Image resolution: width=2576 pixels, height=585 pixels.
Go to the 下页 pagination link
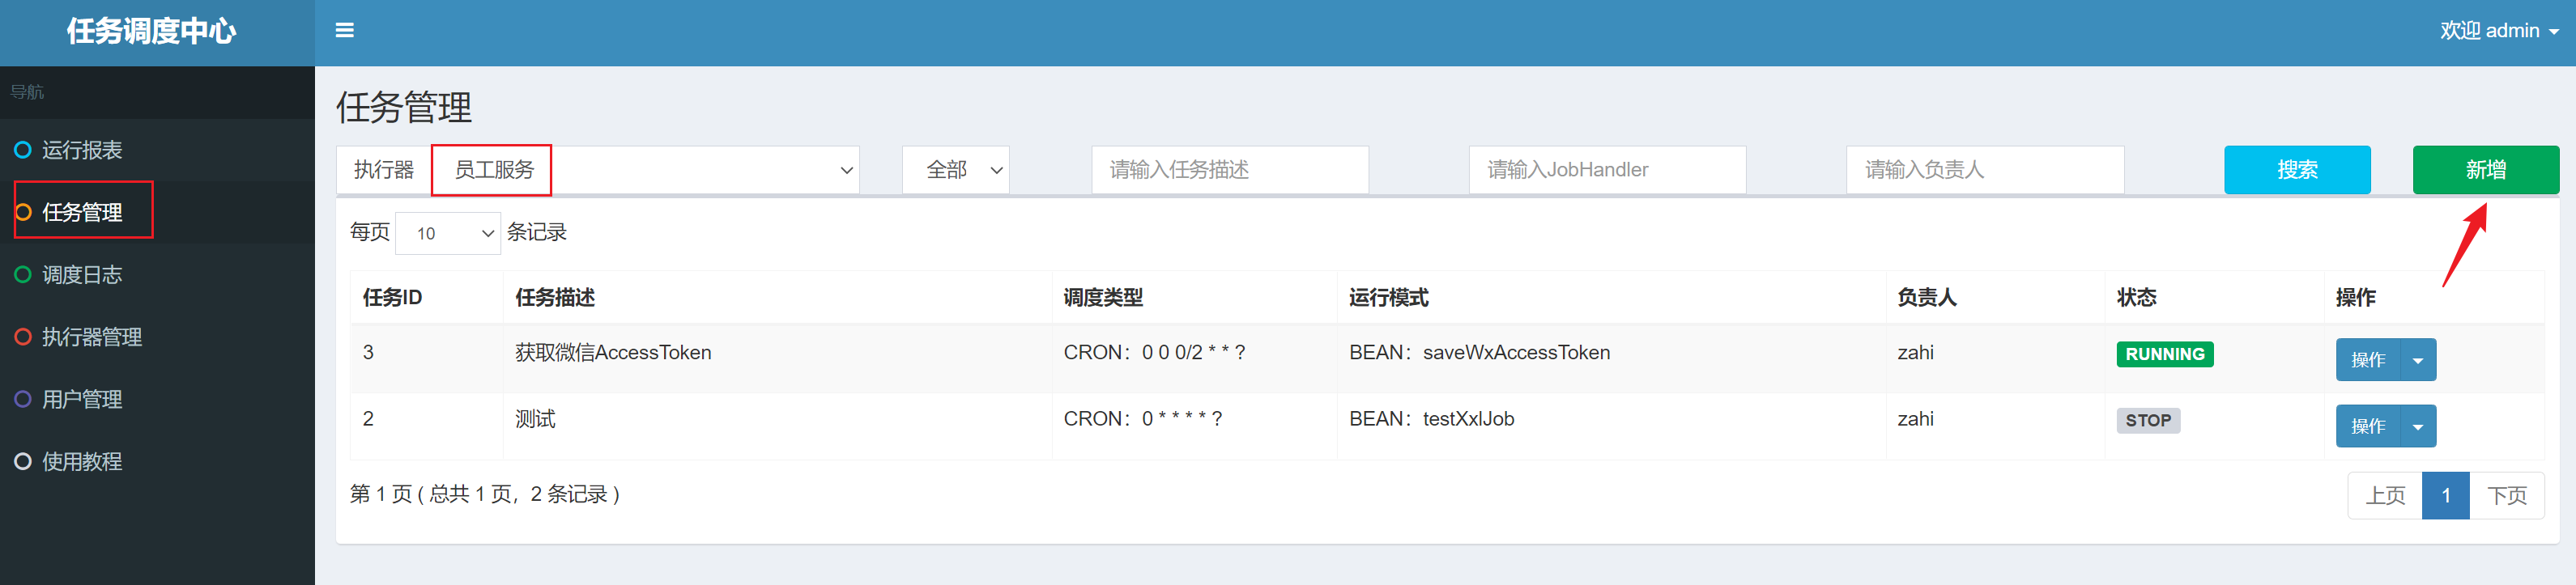point(2506,496)
